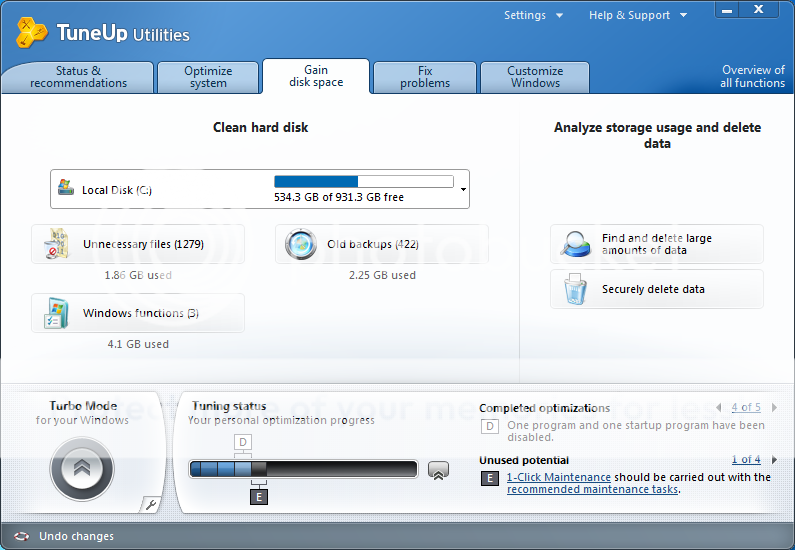
Task: Click the TuneUp Utilities logo
Action: (x=32, y=33)
